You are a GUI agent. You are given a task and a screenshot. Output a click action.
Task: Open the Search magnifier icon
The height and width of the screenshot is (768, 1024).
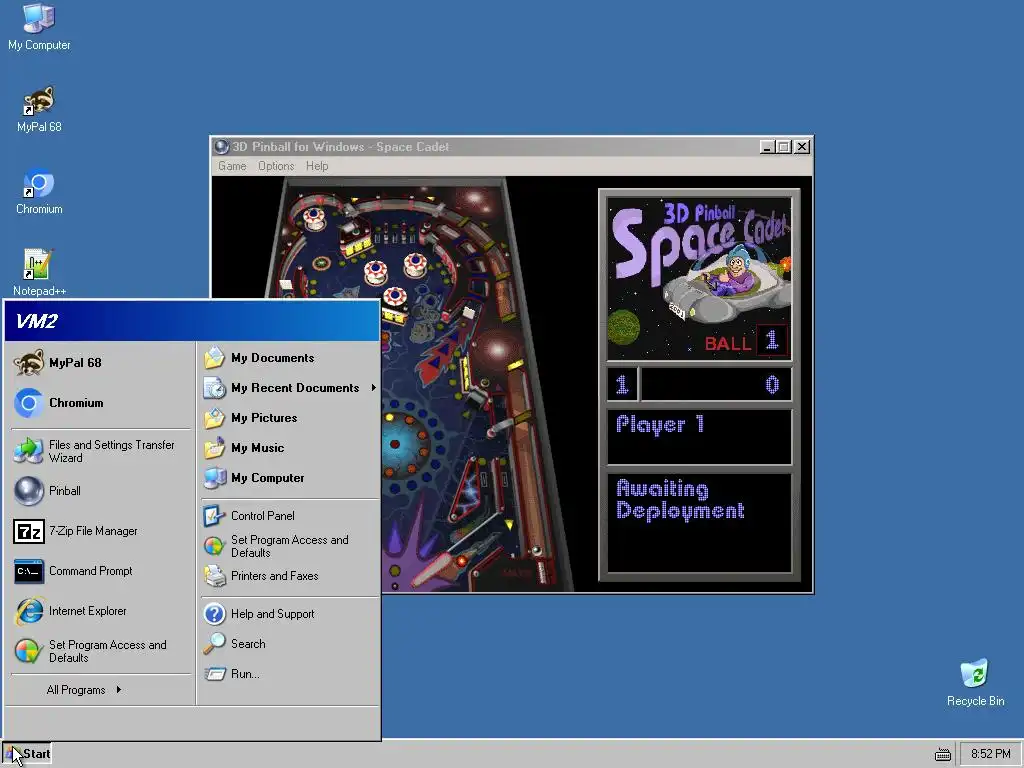[214, 644]
